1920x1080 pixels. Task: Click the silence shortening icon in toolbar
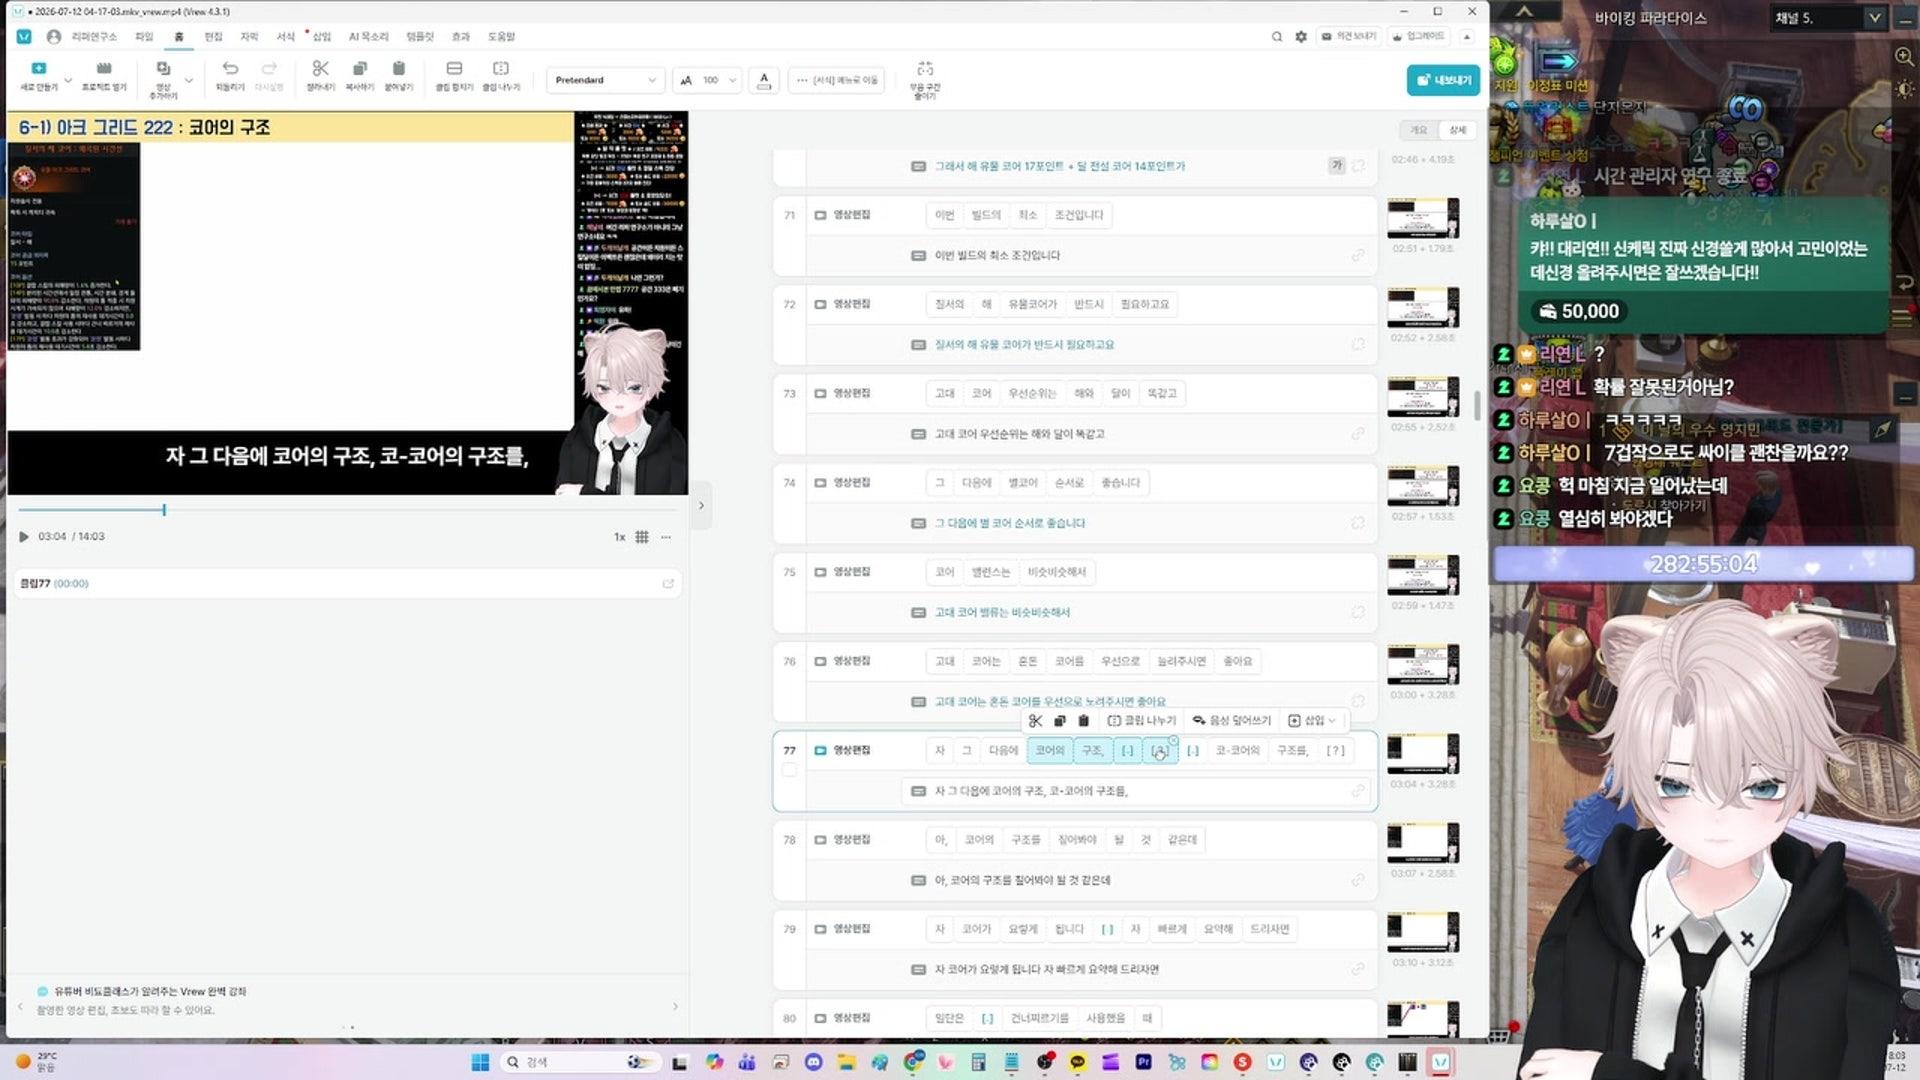[925, 68]
